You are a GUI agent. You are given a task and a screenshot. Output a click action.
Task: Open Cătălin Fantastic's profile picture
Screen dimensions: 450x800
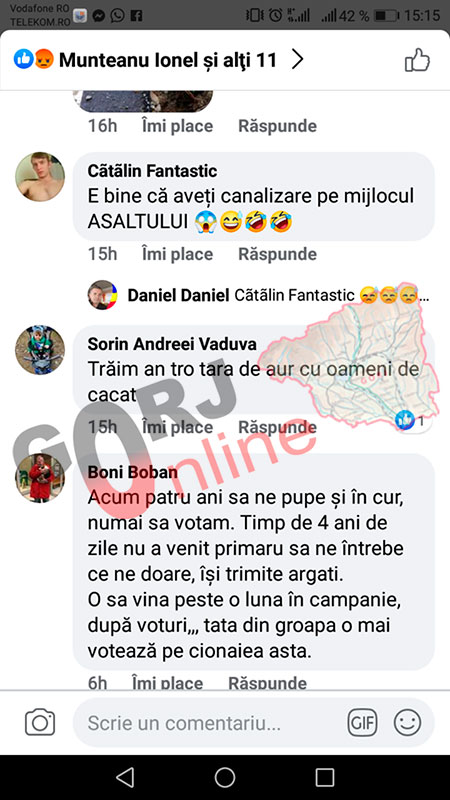(x=40, y=177)
